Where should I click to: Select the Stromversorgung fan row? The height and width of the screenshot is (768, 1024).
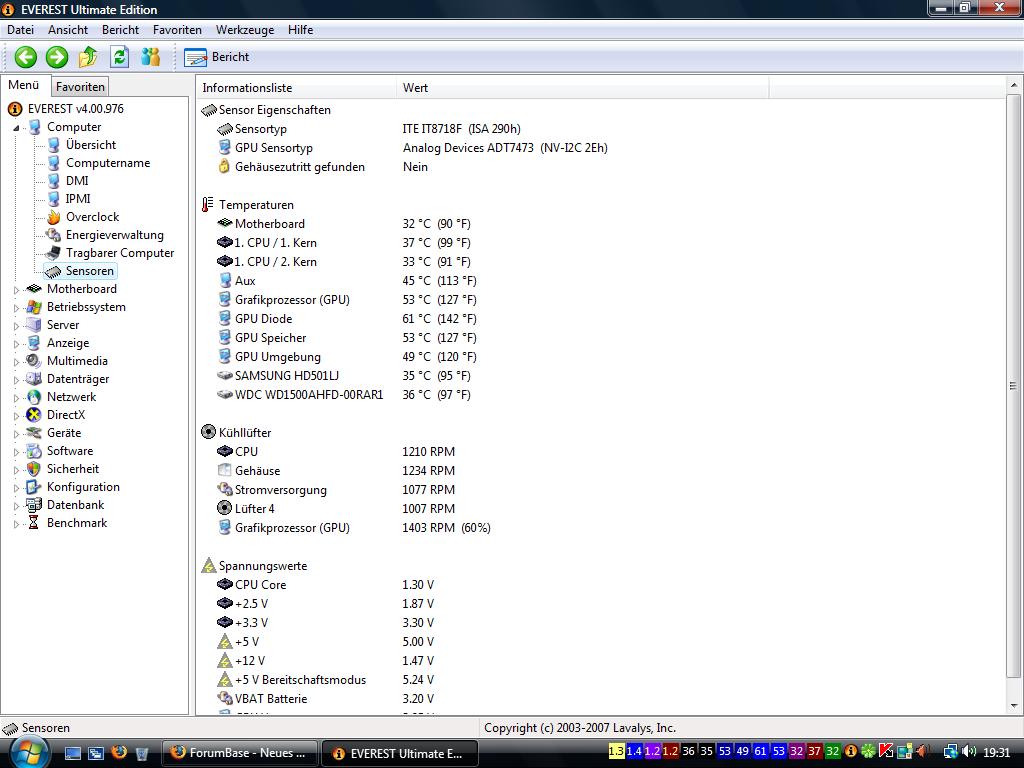336,490
